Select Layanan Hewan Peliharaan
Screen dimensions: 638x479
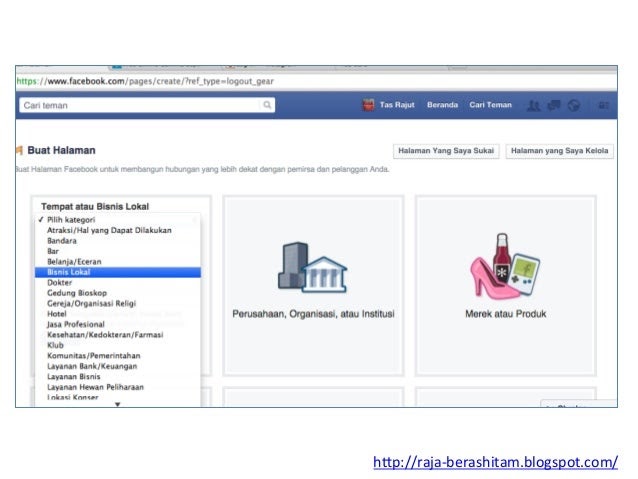click(x=118, y=387)
